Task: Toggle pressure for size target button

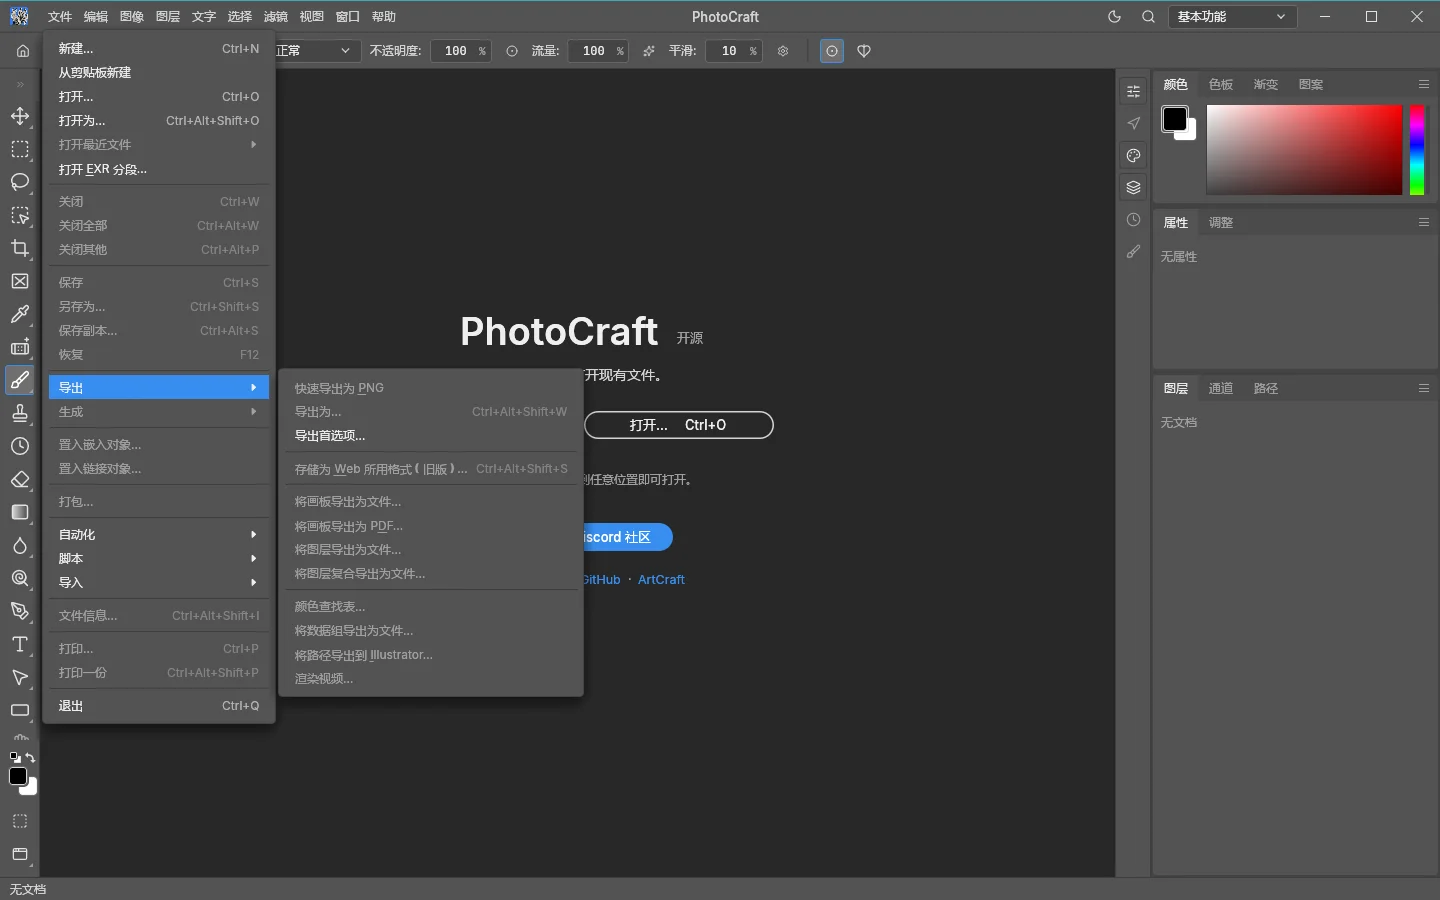Action: (x=832, y=51)
